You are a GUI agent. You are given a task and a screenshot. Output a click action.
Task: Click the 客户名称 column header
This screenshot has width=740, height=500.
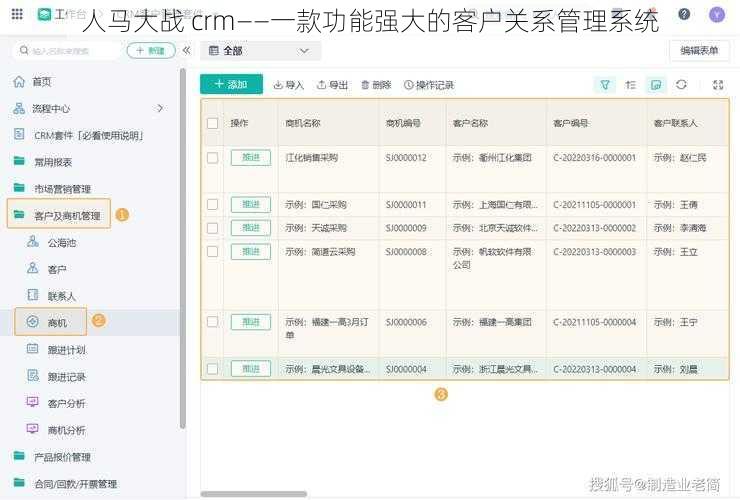point(470,123)
